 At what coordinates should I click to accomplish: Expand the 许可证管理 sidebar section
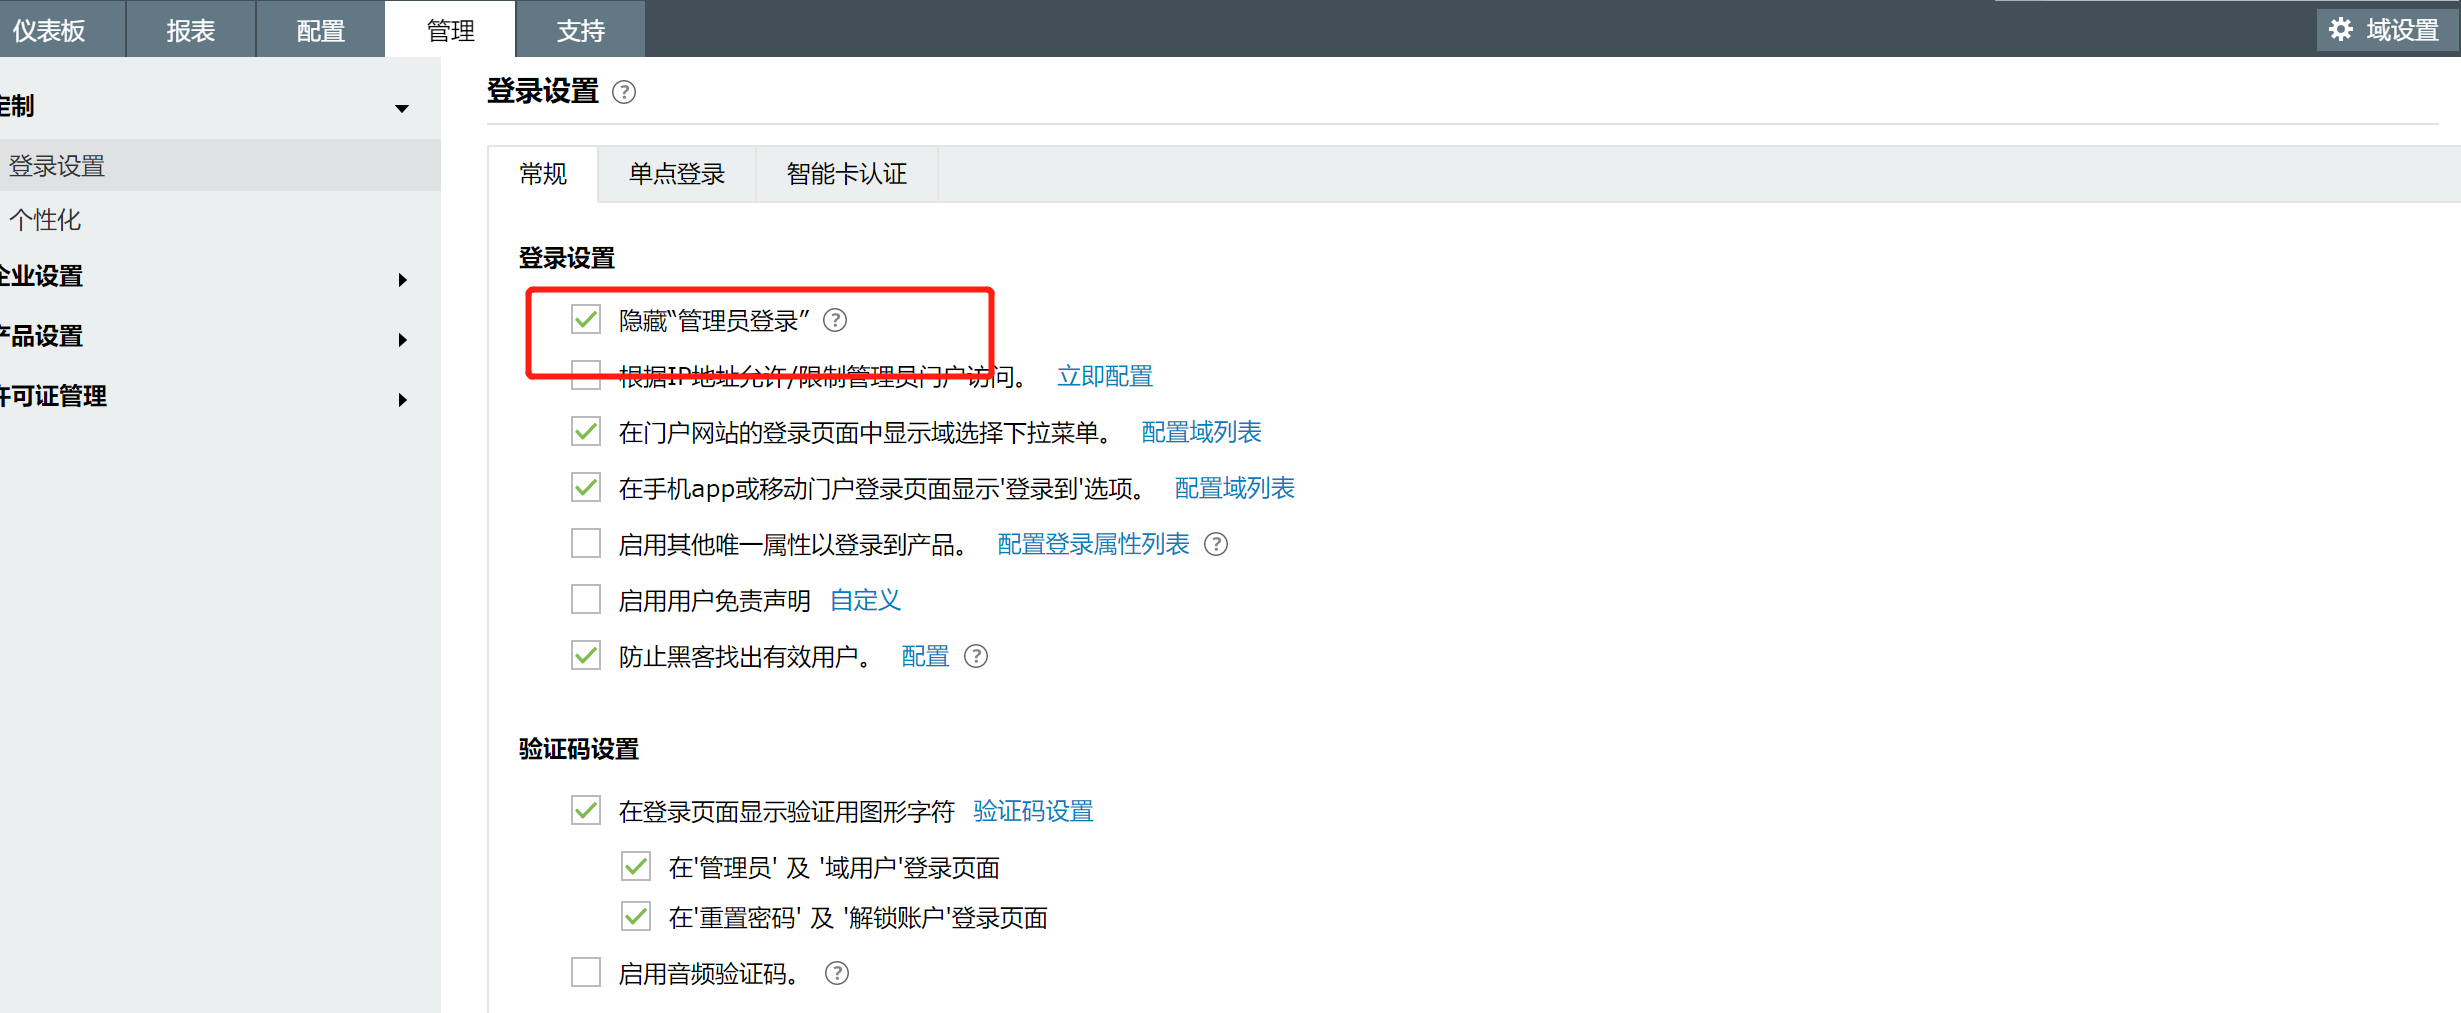(x=402, y=400)
